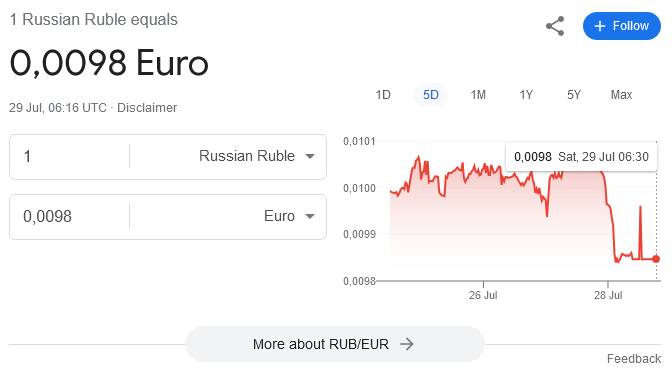Screen dimensions: 672x385
Task: Click the arrow icon beside More about RUB/EUR
Action: pyautogui.click(x=407, y=344)
